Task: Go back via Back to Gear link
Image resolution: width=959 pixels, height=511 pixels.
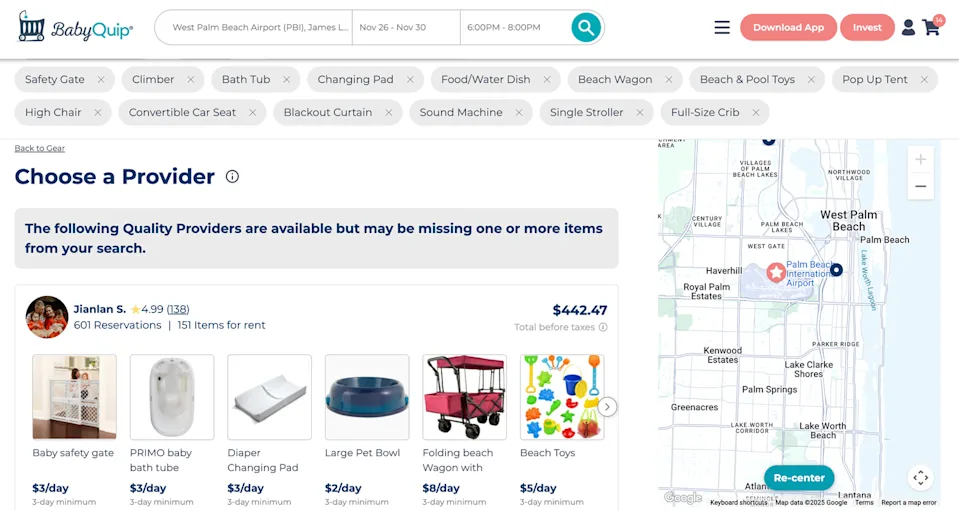Action: click(40, 148)
